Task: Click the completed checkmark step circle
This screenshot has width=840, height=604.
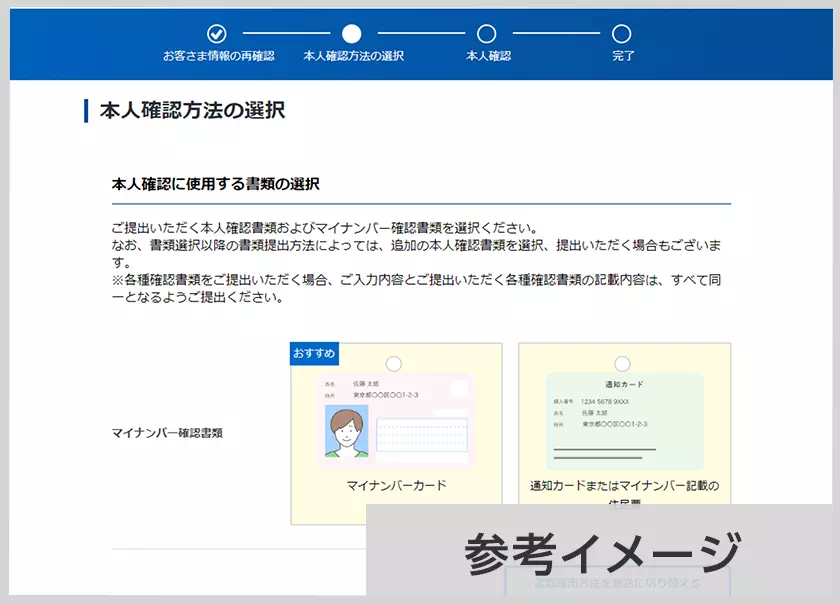Action: (217, 34)
